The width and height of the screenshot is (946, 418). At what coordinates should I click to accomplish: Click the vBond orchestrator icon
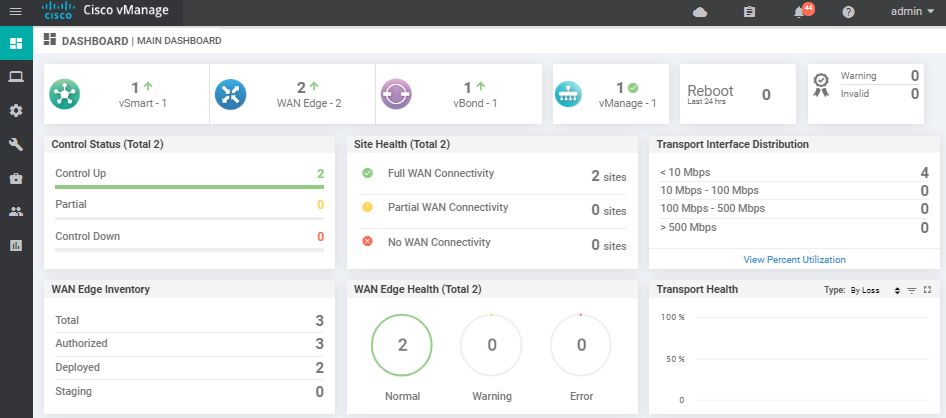[x=396, y=94]
